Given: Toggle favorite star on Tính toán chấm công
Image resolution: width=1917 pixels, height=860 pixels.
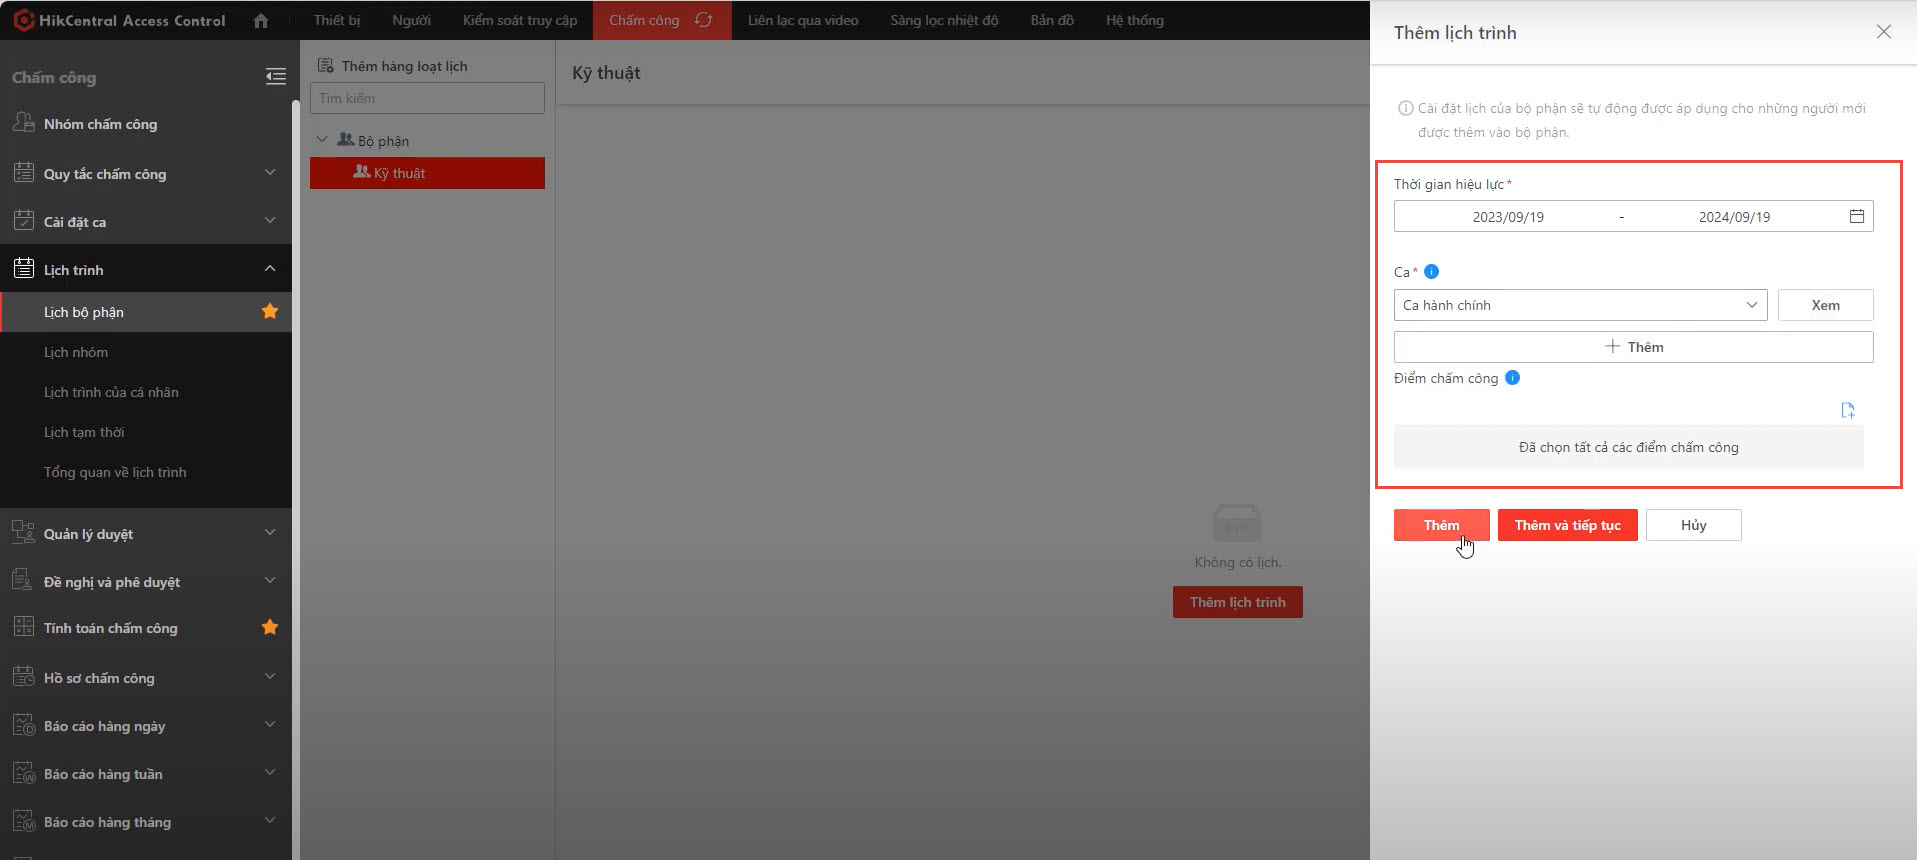Looking at the screenshot, I should [x=270, y=628].
